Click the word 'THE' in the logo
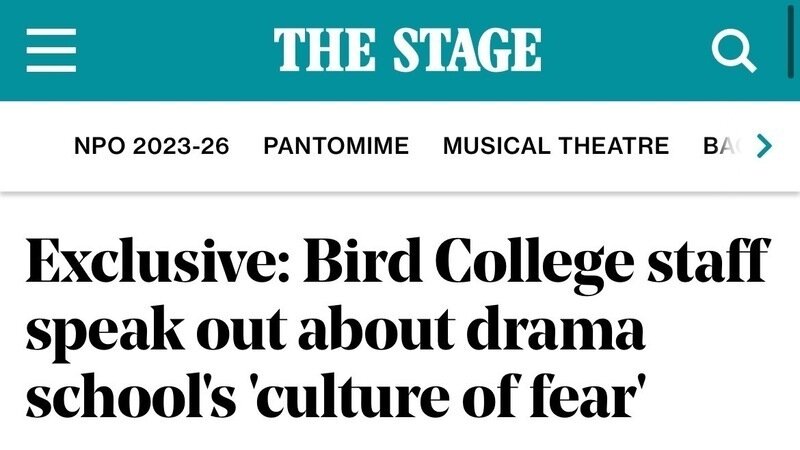Screen dimensions: 800x450 (318, 50)
